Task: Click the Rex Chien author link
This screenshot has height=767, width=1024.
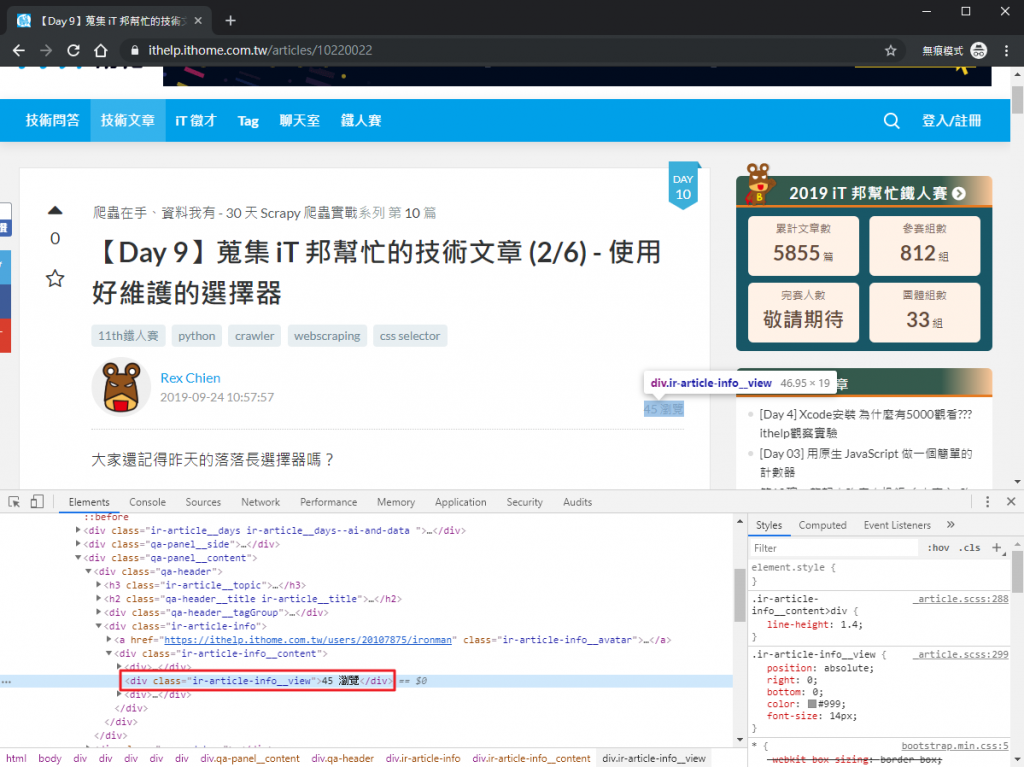Action: pos(190,378)
